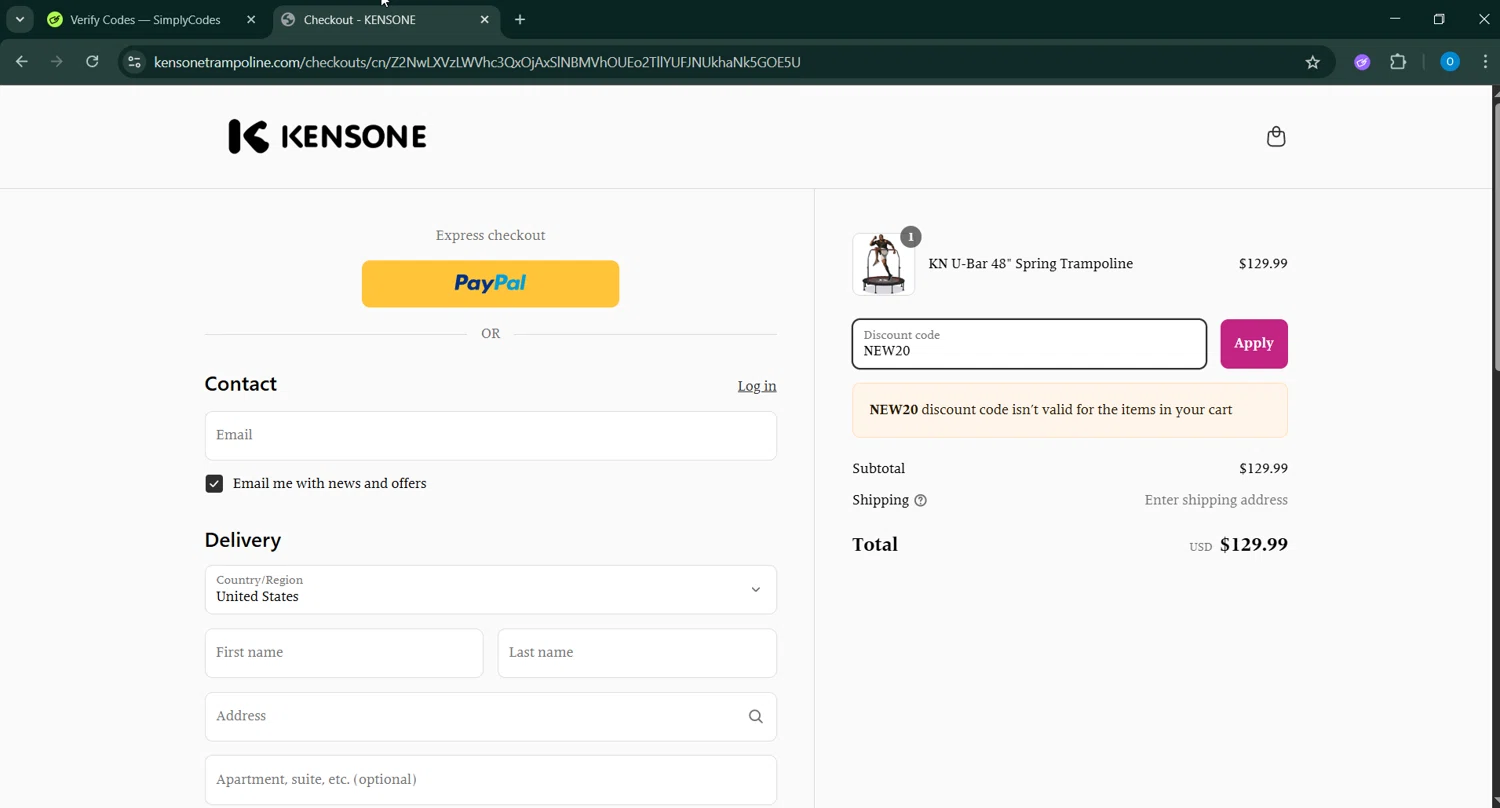Go back to previous page
This screenshot has width=1500, height=808.
click(22, 62)
